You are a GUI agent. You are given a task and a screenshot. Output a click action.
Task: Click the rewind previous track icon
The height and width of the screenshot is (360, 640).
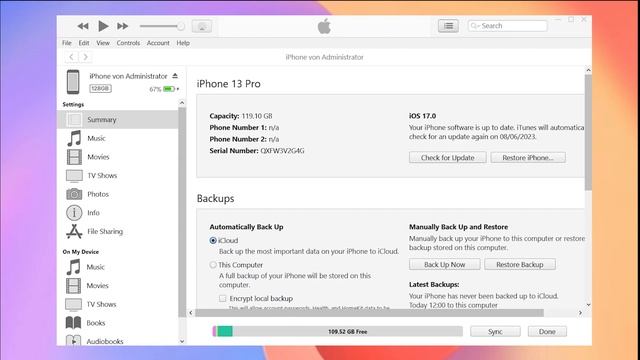tap(83, 26)
